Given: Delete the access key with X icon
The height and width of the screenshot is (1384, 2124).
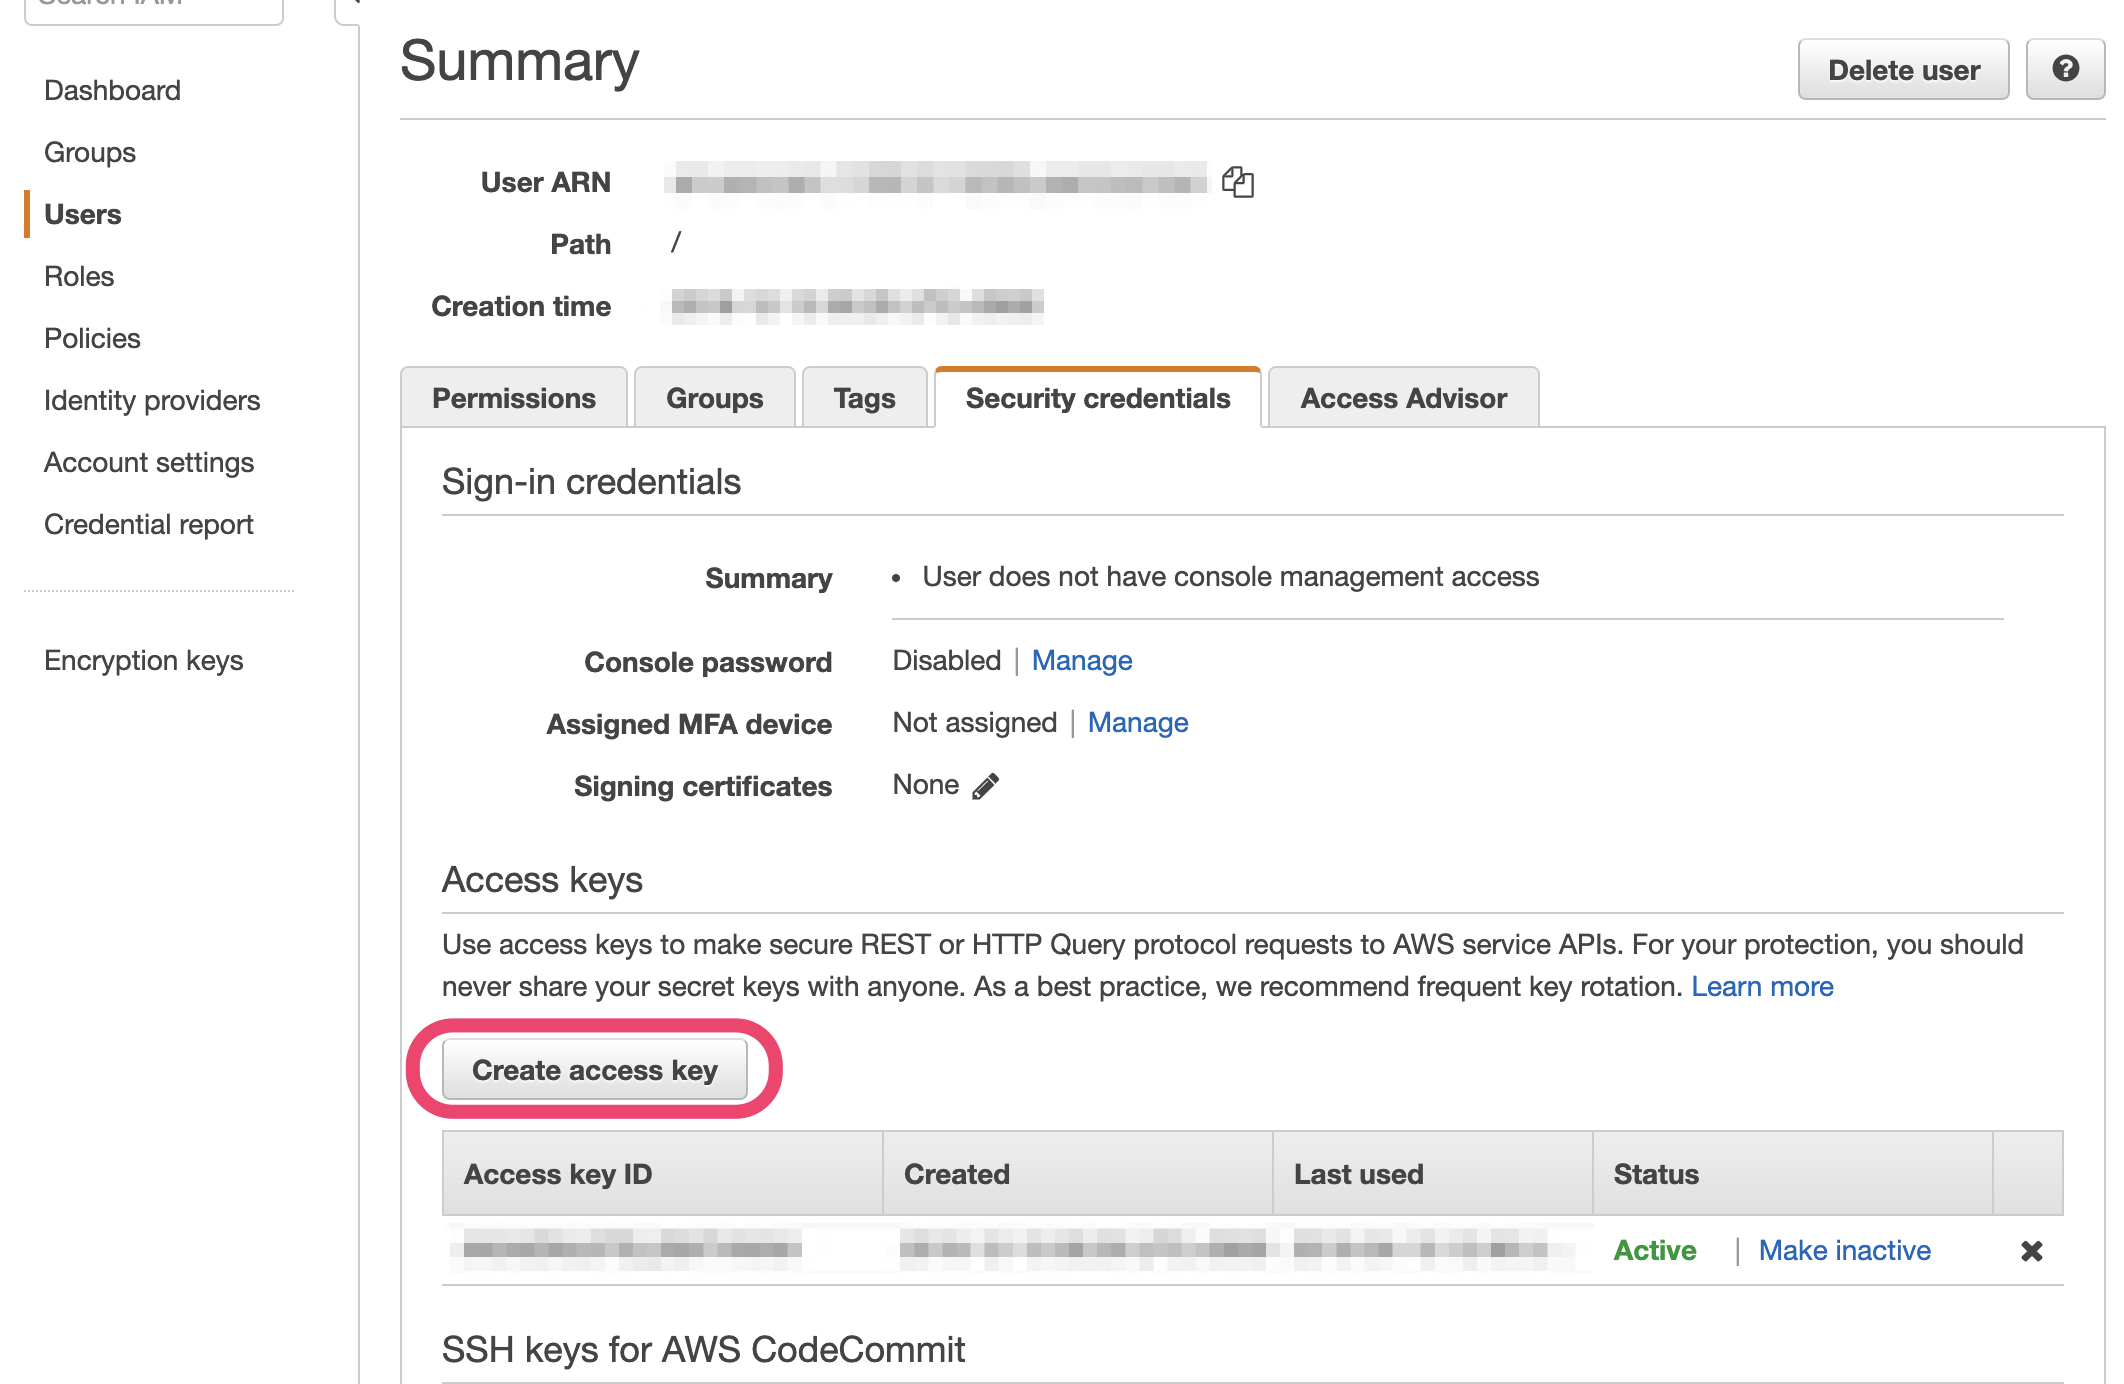Looking at the screenshot, I should pos(2031,1251).
